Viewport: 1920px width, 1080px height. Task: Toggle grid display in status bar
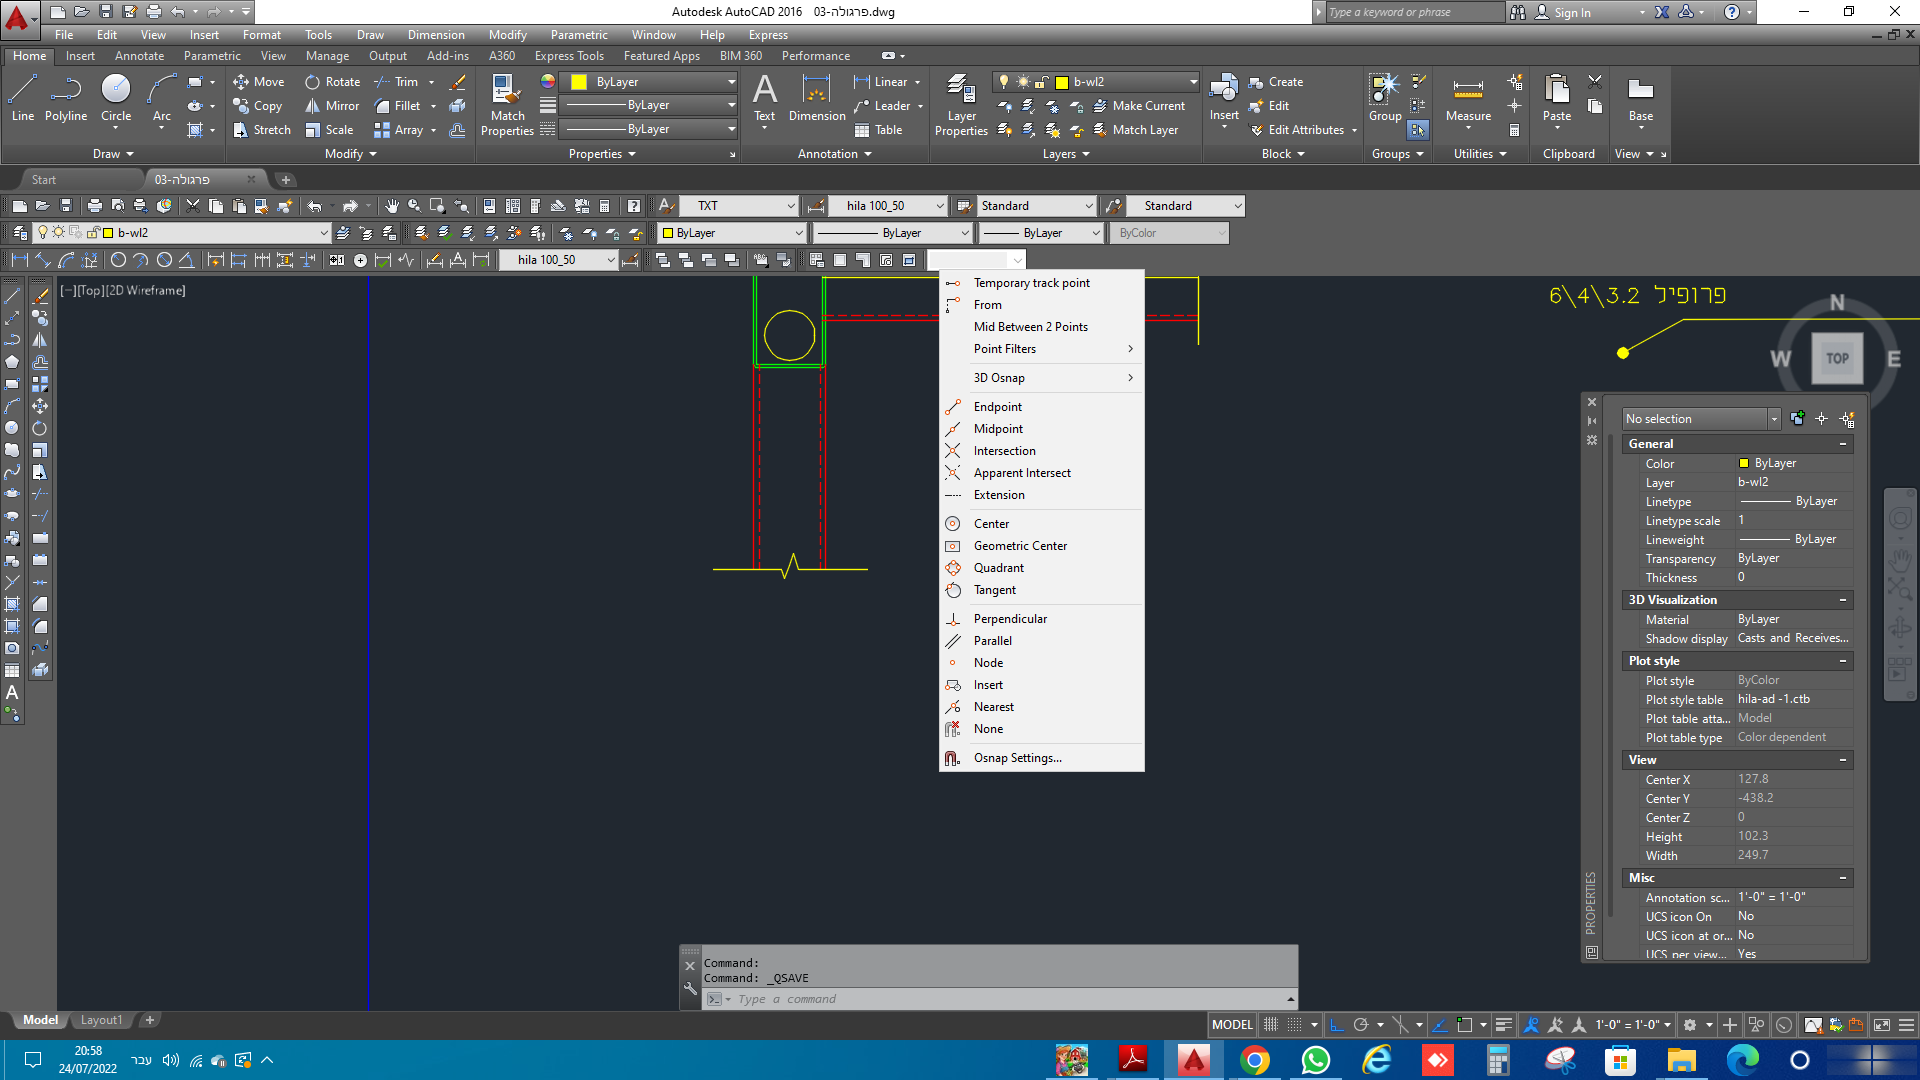1271,1025
